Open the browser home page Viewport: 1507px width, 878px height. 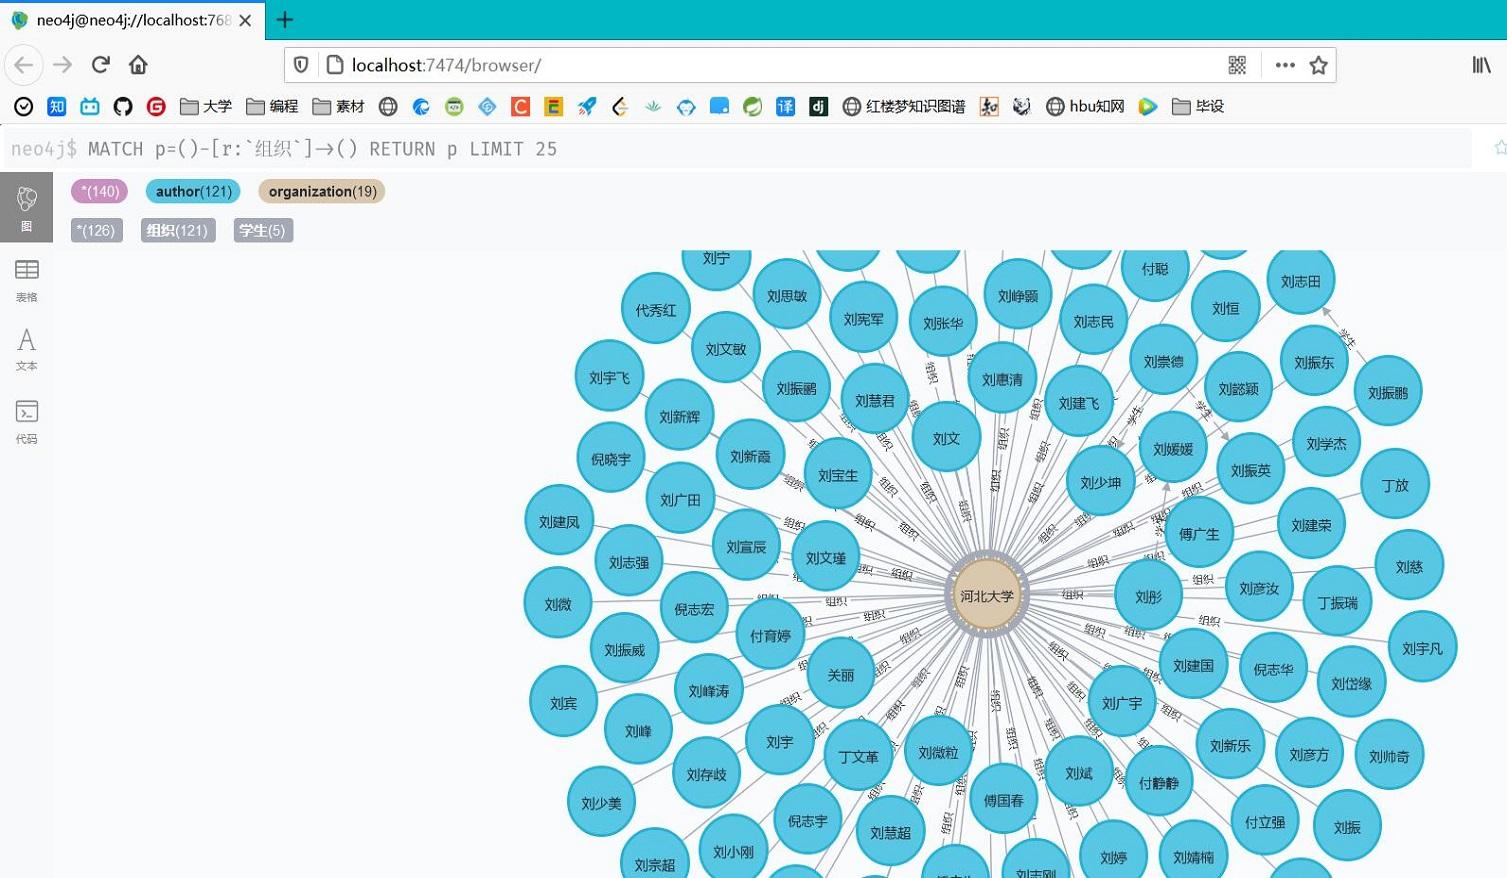point(138,65)
